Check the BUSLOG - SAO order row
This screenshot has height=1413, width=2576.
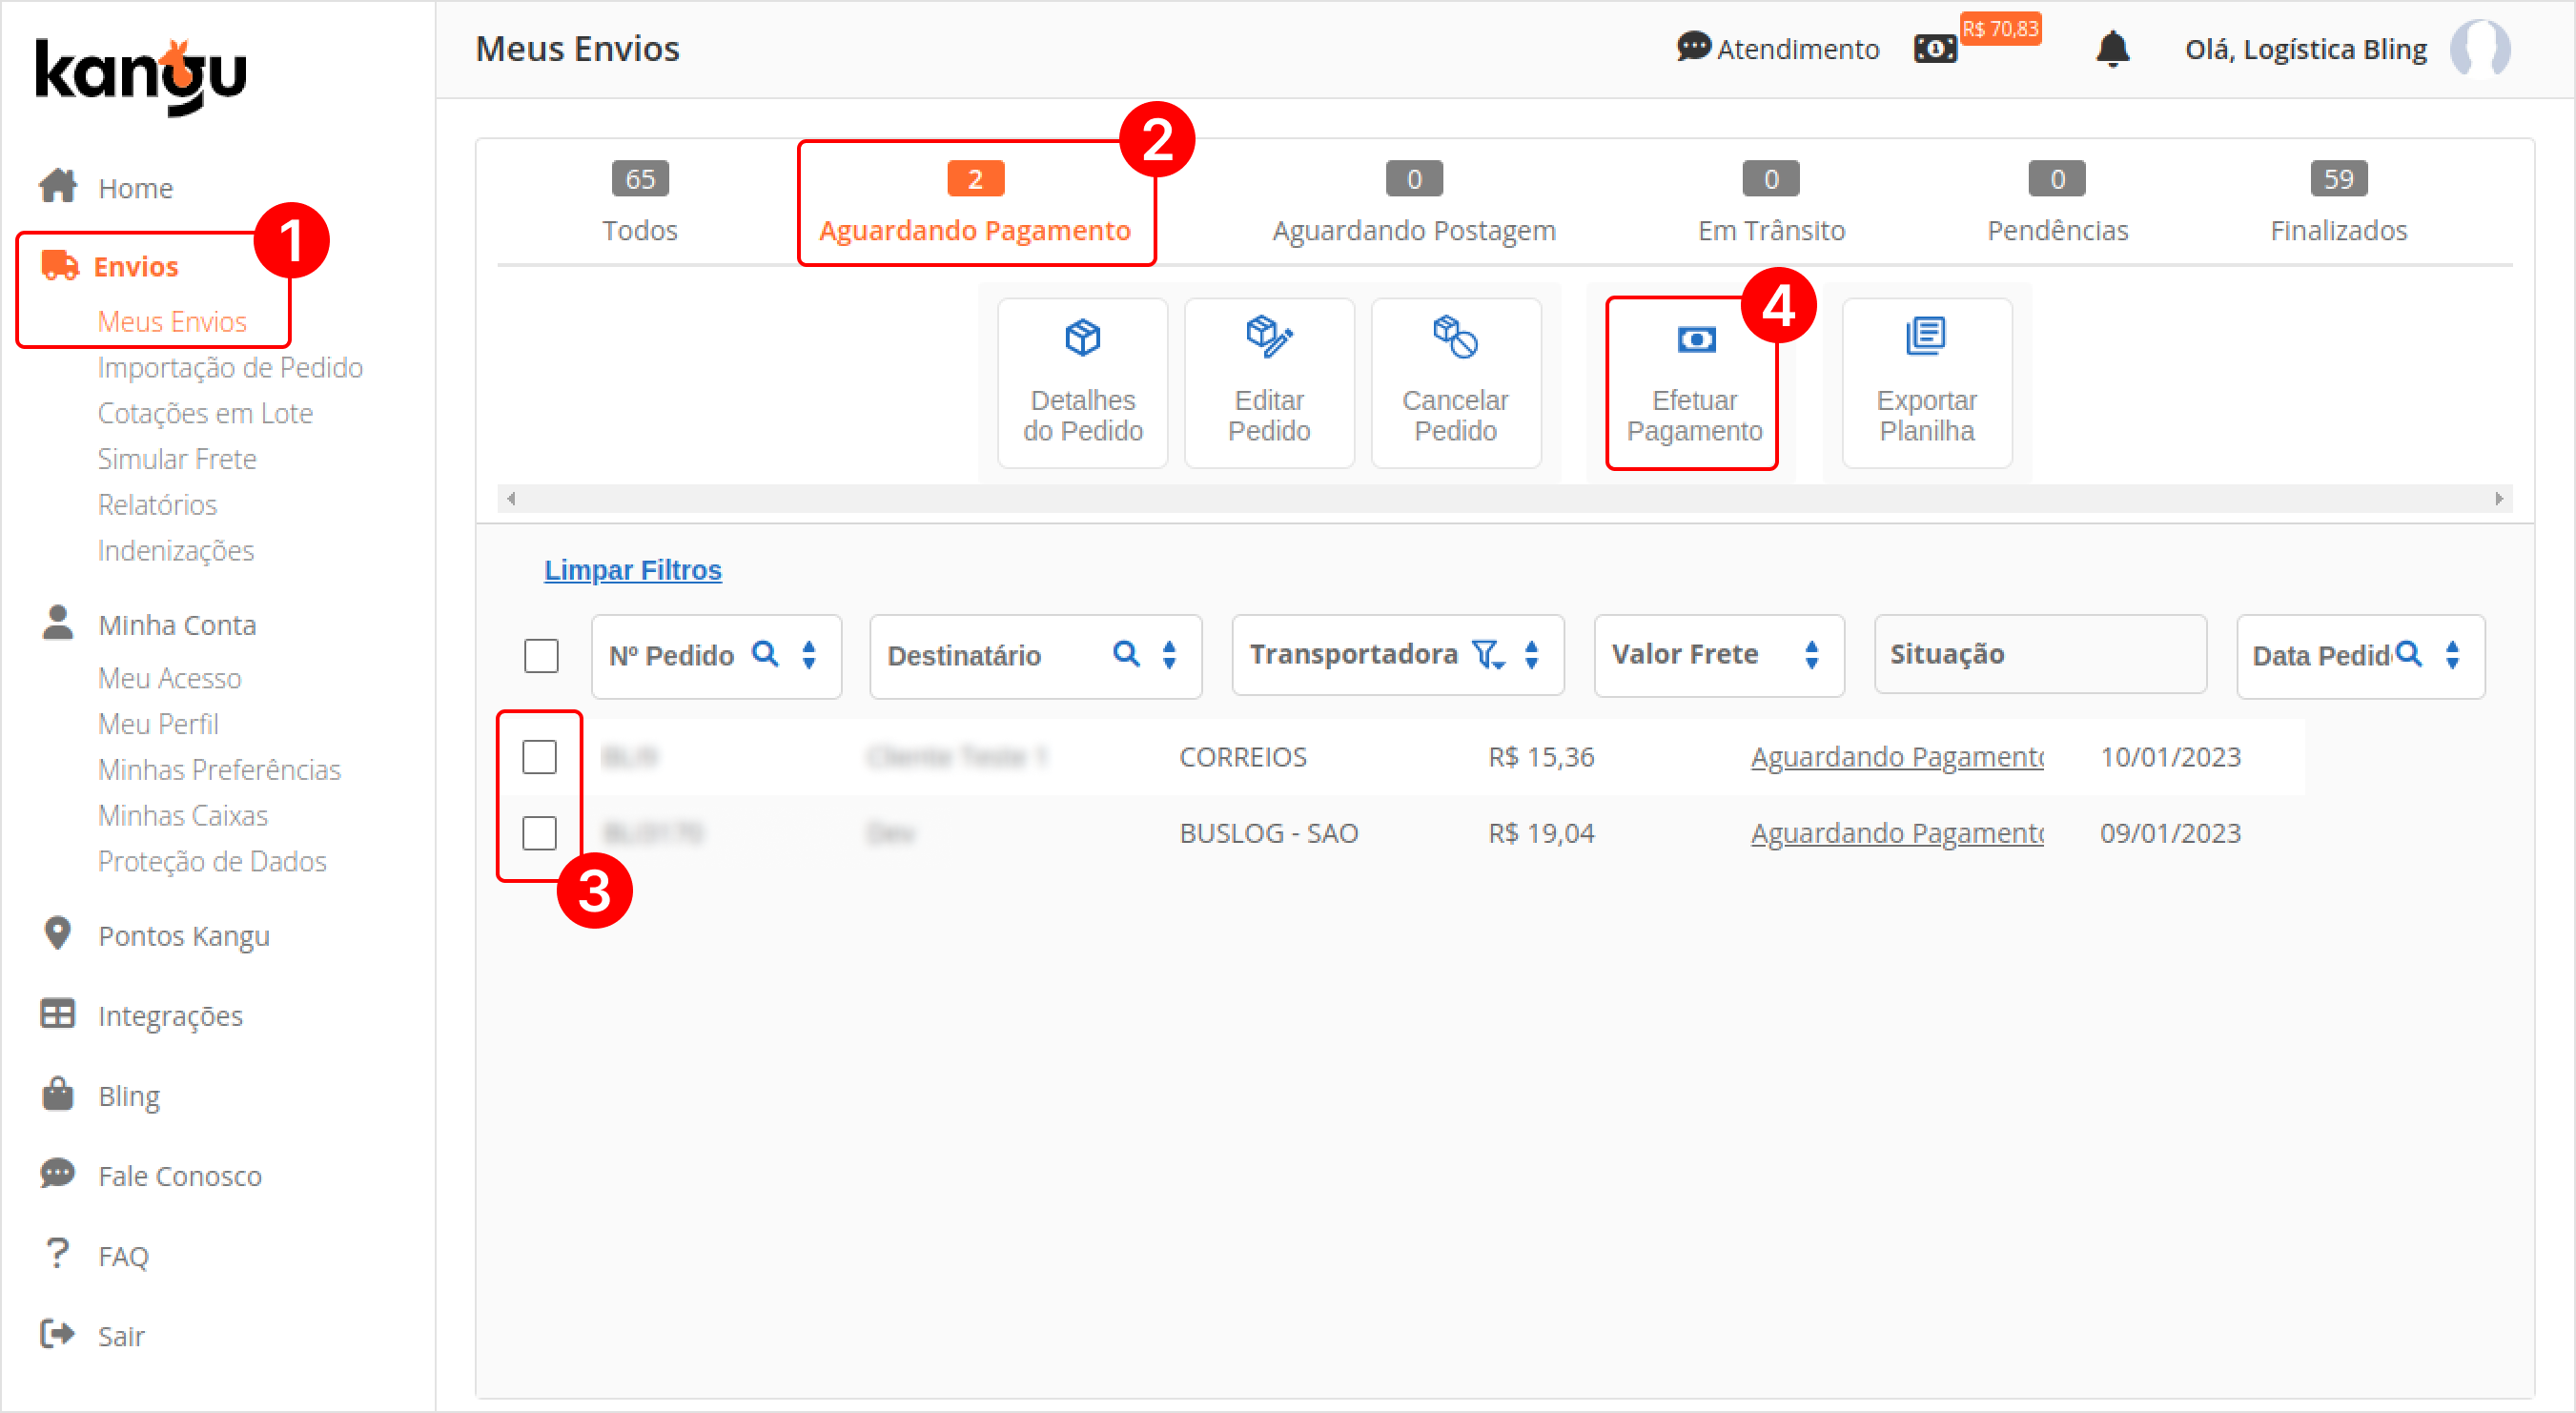[539, 833]
